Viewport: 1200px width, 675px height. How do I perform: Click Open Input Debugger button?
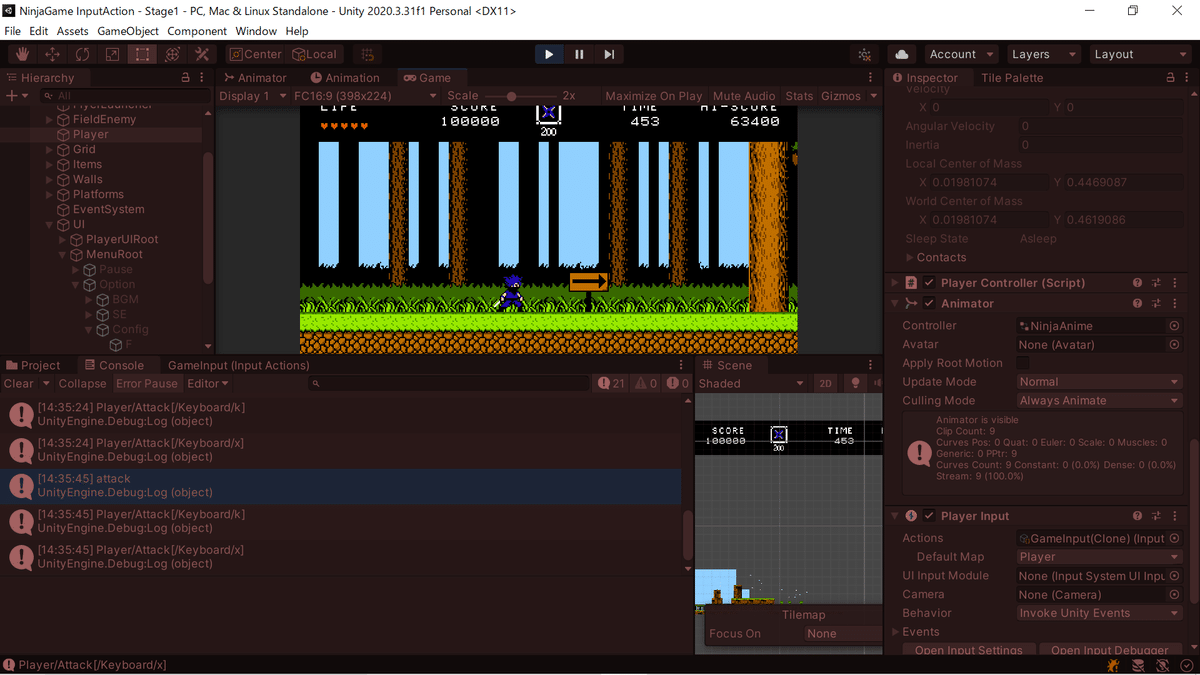[1110, 650]
